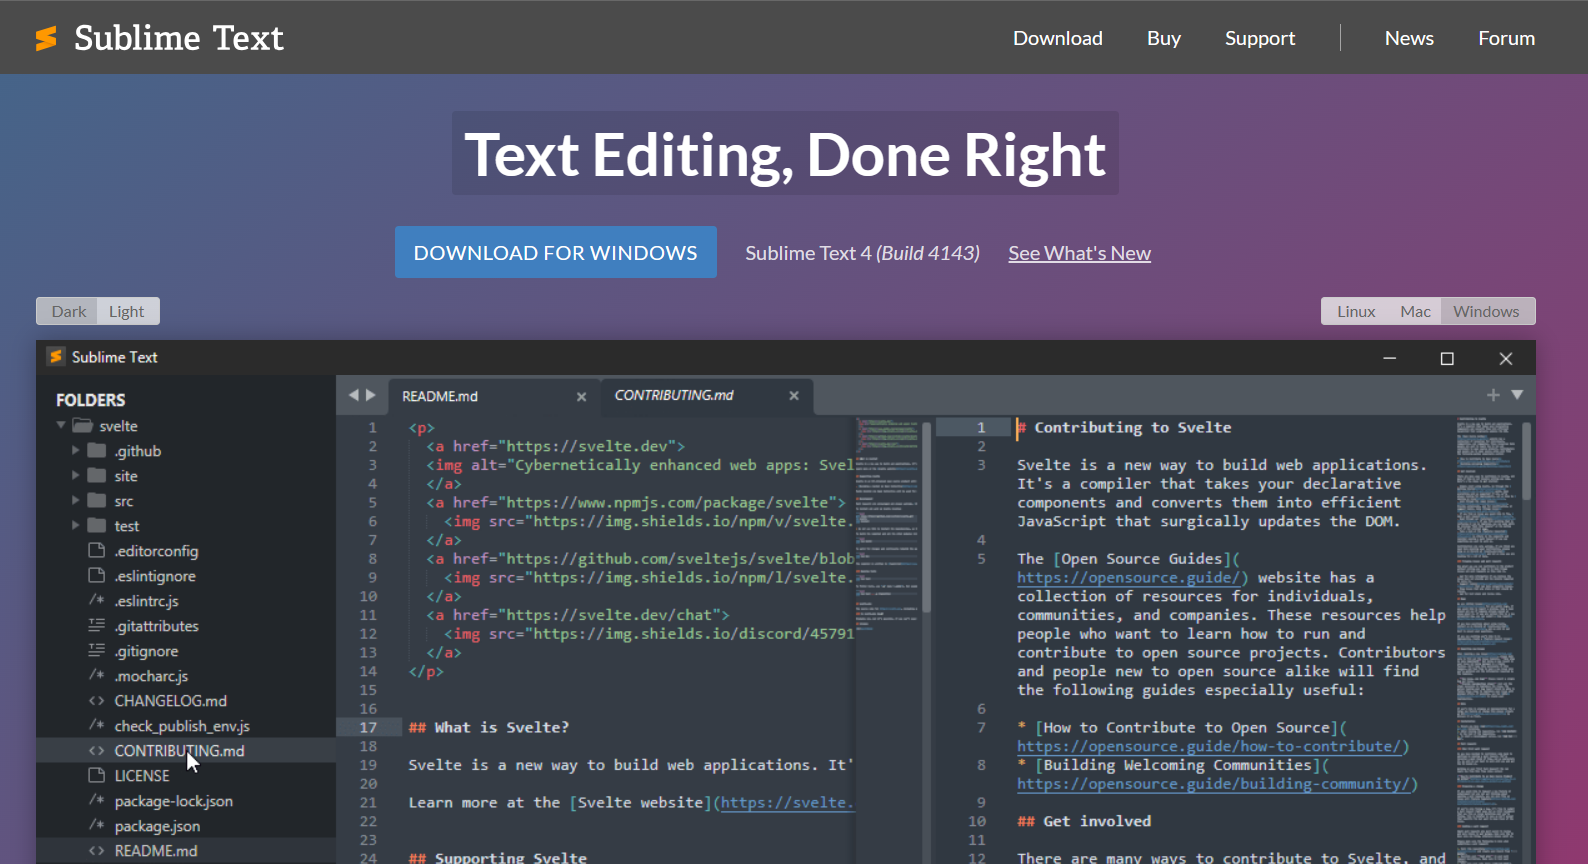Click the .eslintignore file icon

click(97, 575)
